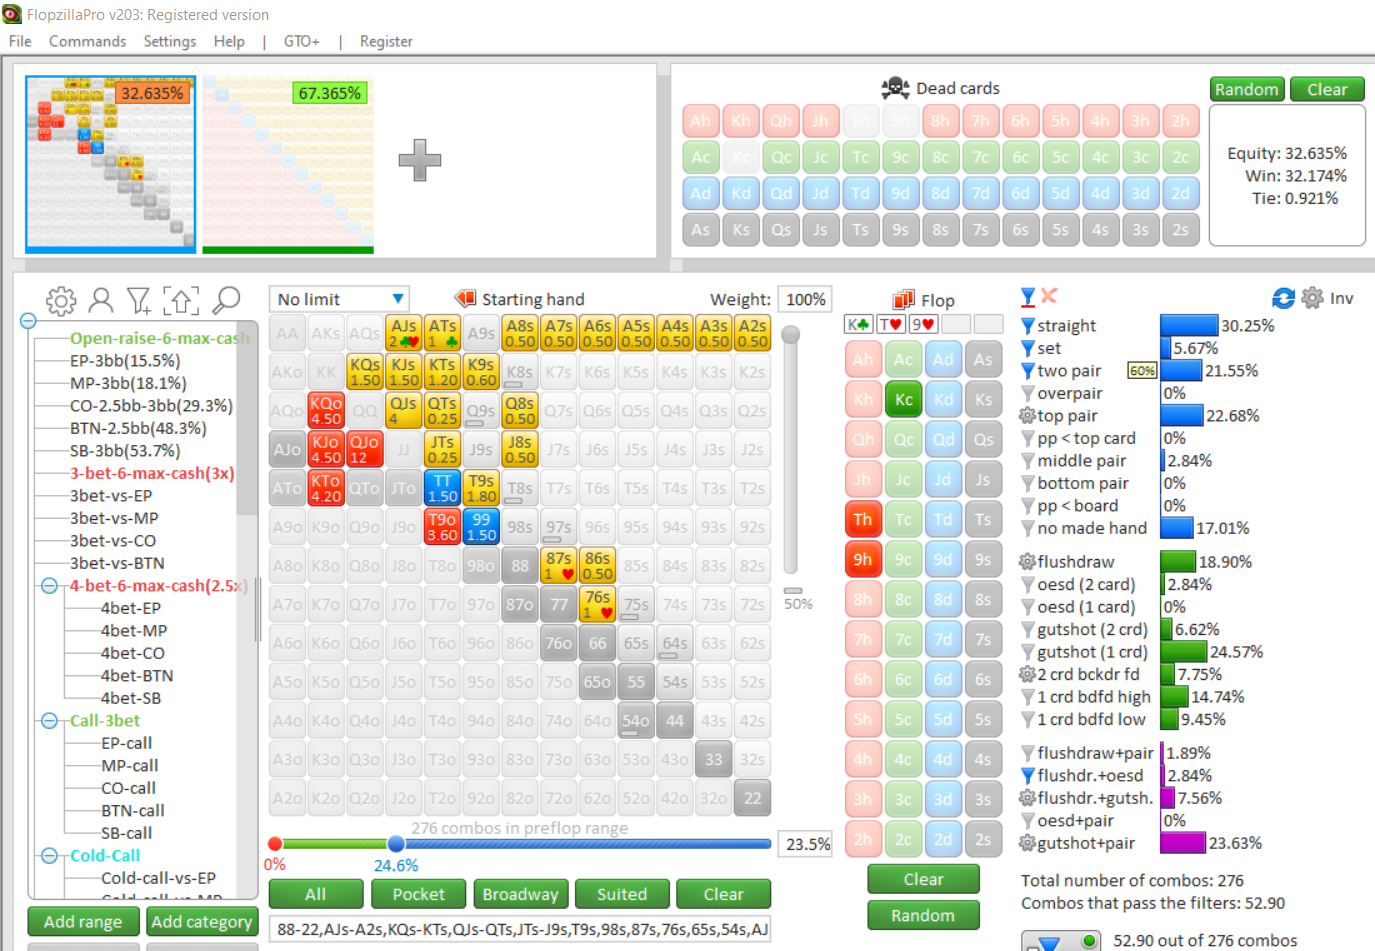This screenshot has width=1375, height=951.
Task: Toggle the flushdr.+oesd filter funnel
Action: tap(1027, 776)
